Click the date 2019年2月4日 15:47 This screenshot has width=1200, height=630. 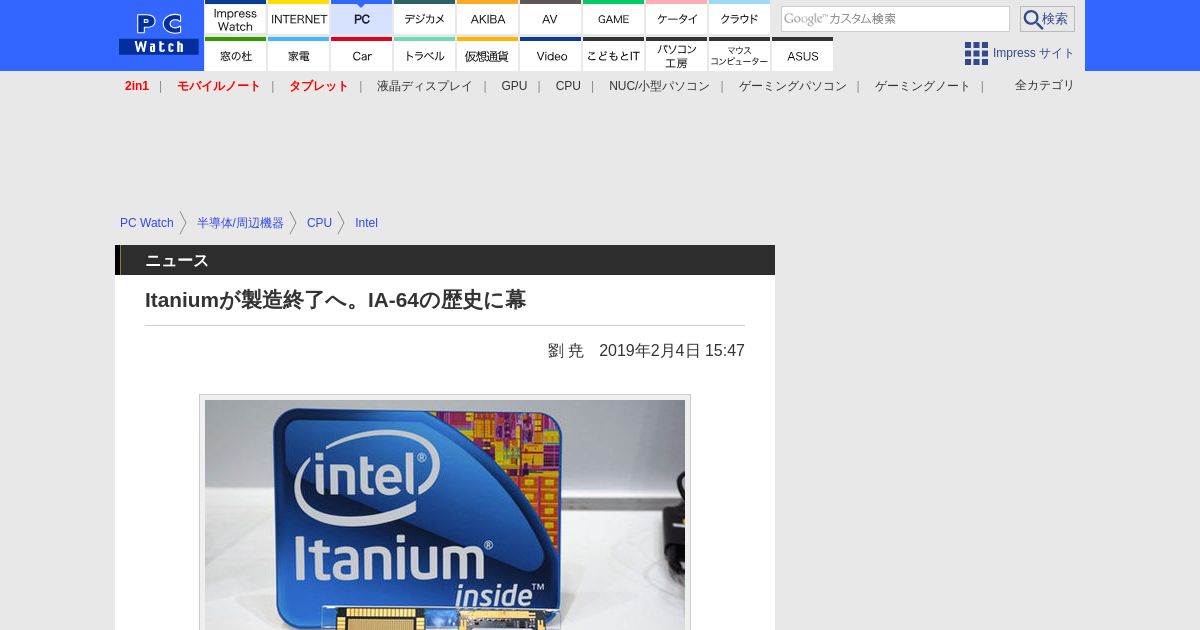pos(672,351)
